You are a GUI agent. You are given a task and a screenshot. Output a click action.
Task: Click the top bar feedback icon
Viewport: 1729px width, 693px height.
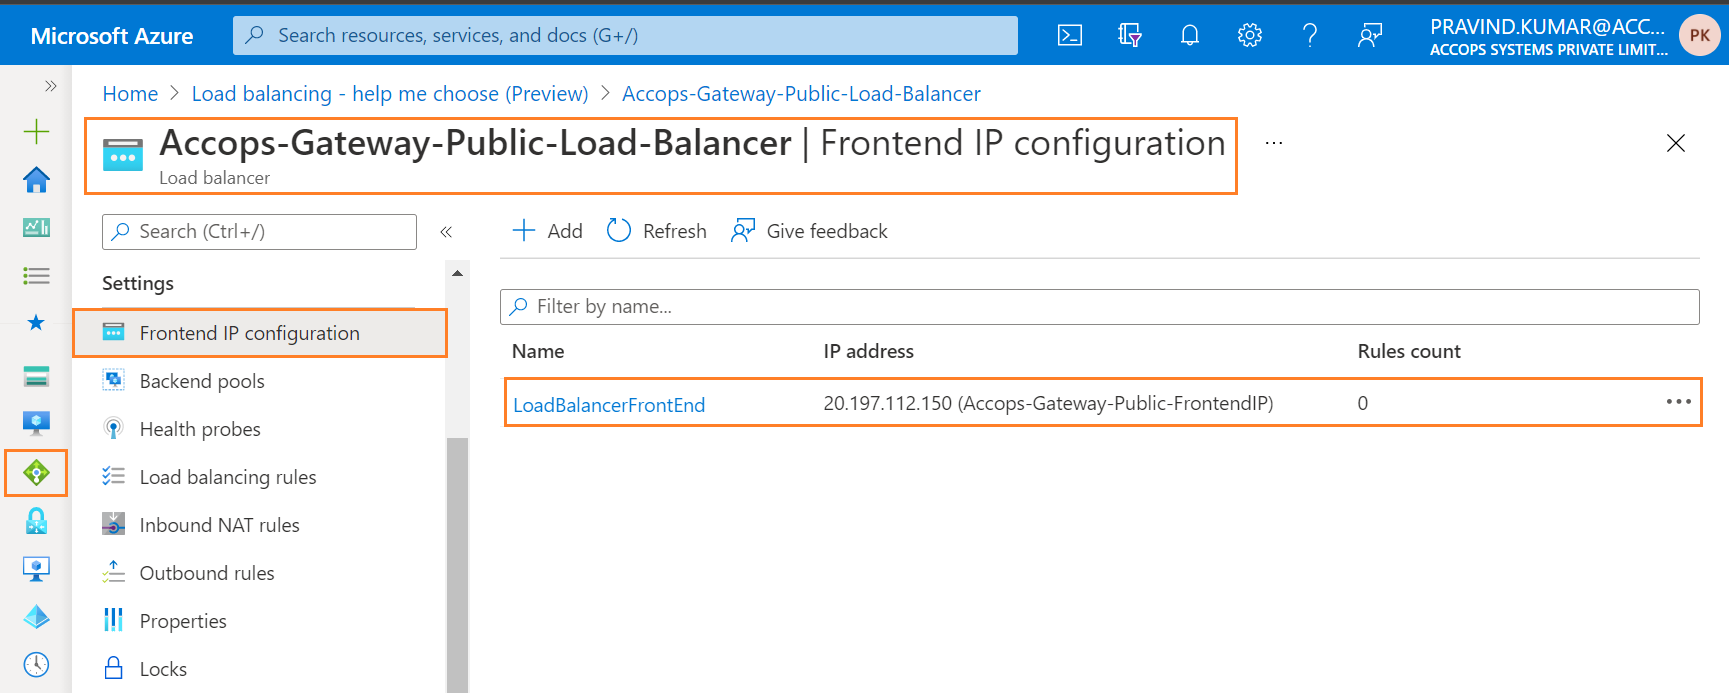click(x=1369, y=36)
